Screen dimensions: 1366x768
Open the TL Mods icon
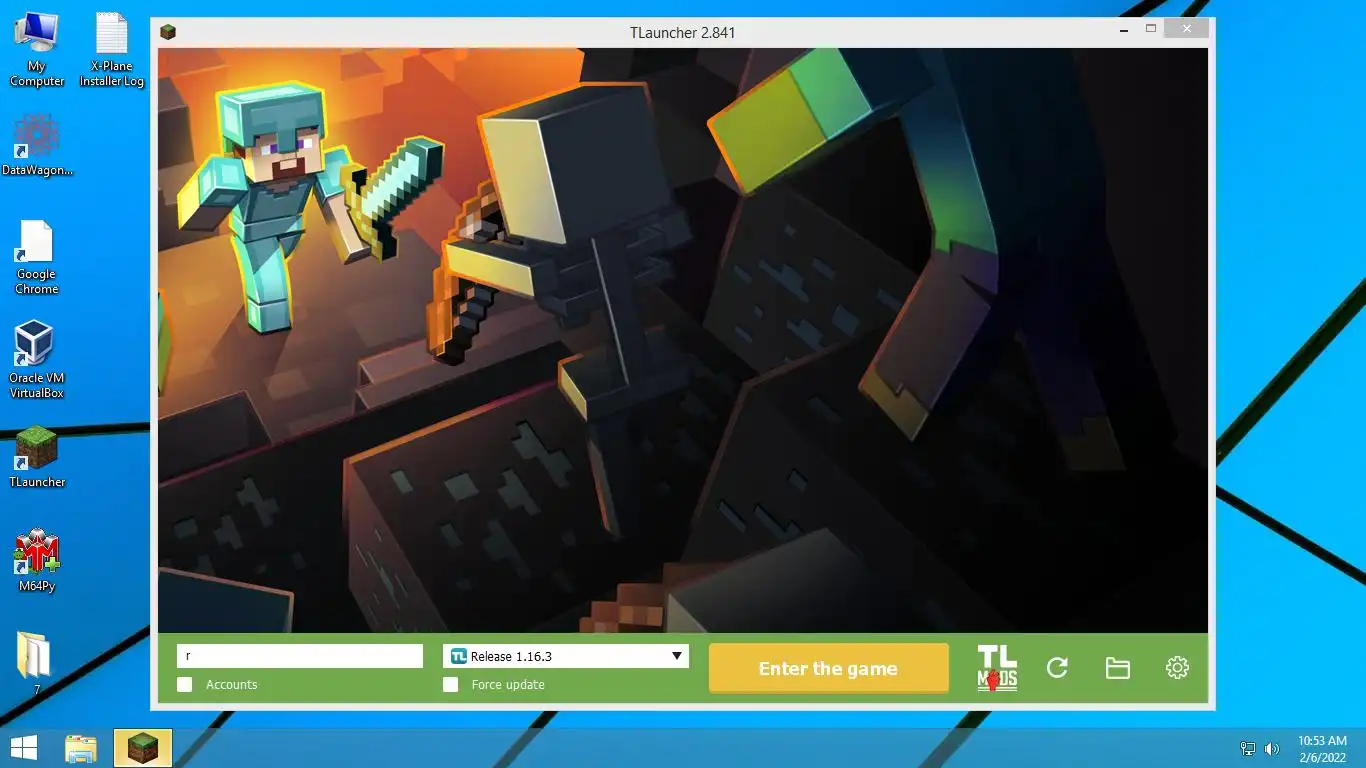(x=997, y=668)
